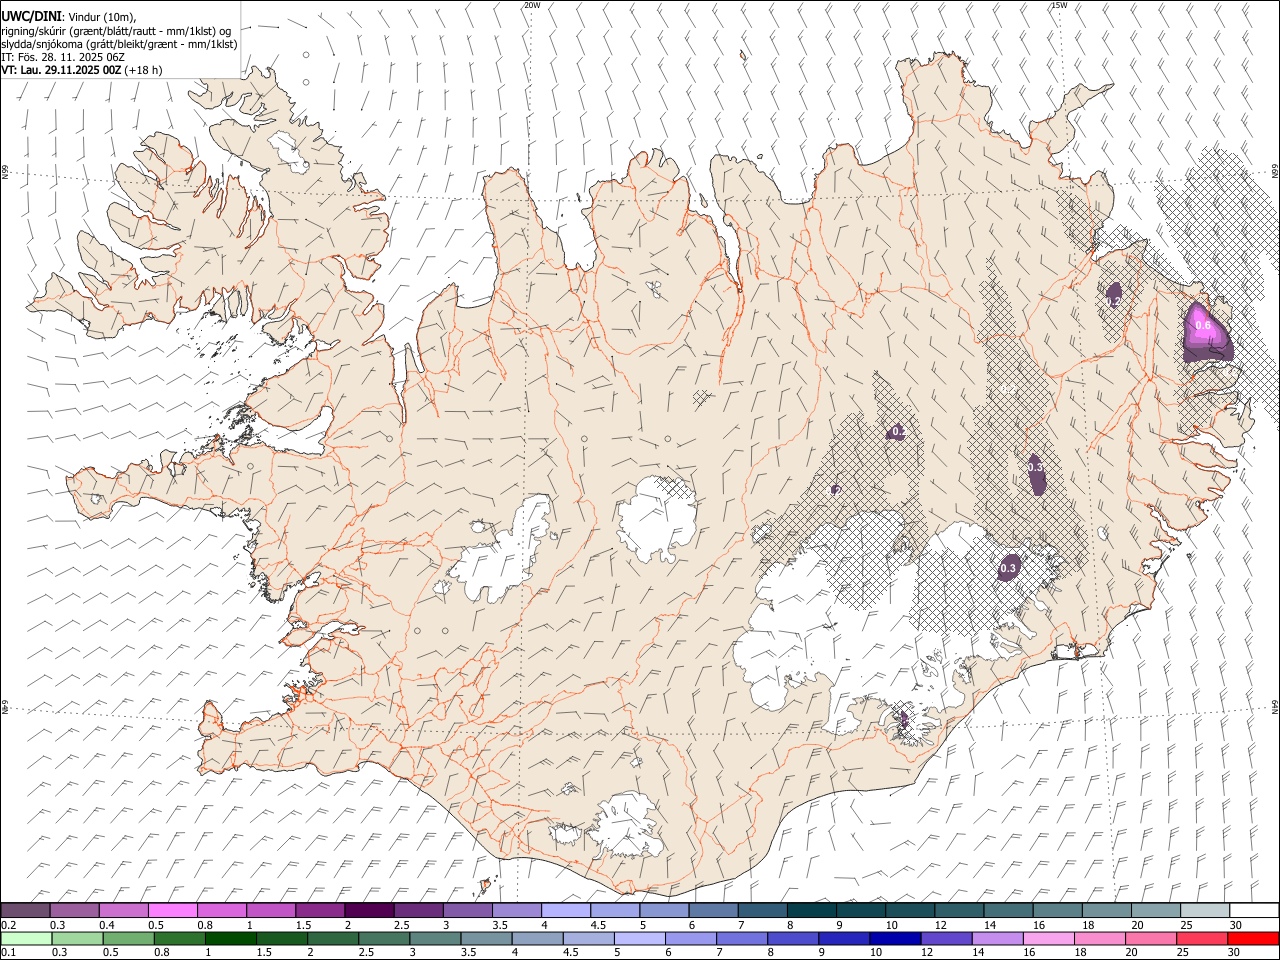
Task: Click the '12' label under the lower legend
Action: point(928,953)
